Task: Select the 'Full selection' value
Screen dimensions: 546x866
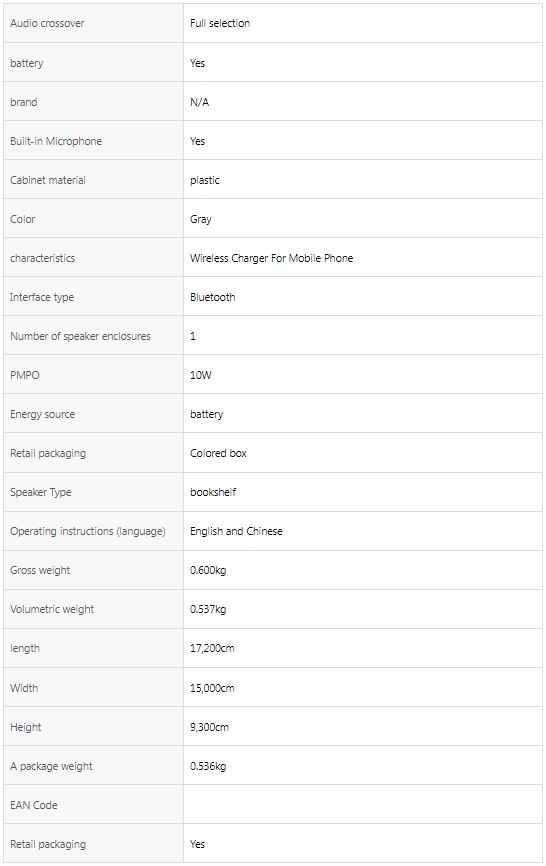Action: click(220, 23)
